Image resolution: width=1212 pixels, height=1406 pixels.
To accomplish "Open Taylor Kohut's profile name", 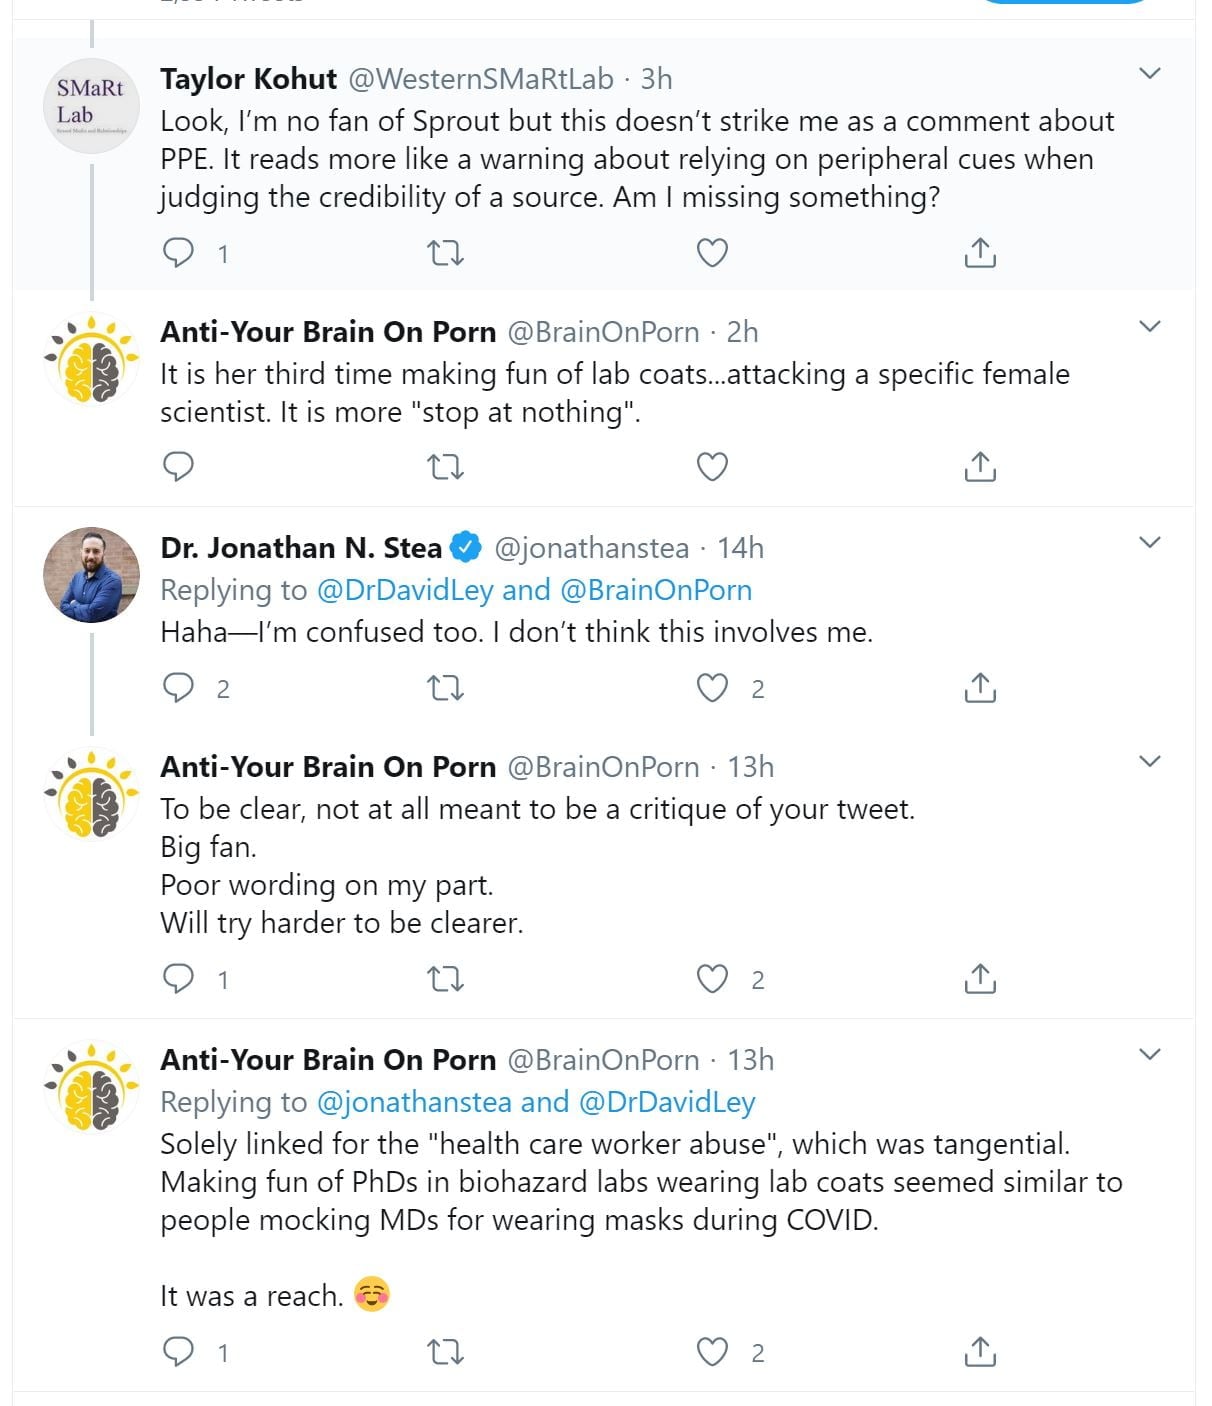I will tap(248, 79).
